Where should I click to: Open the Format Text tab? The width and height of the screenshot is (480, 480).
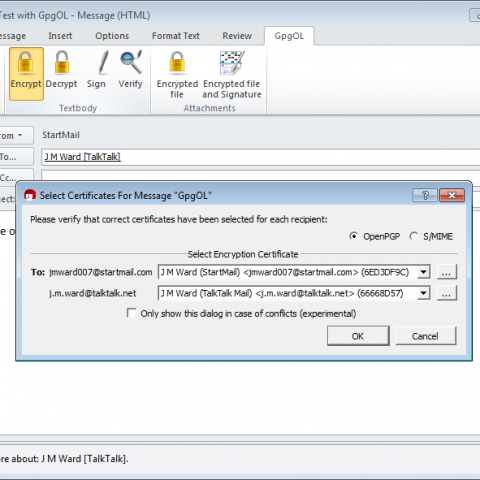pos(176,36)
